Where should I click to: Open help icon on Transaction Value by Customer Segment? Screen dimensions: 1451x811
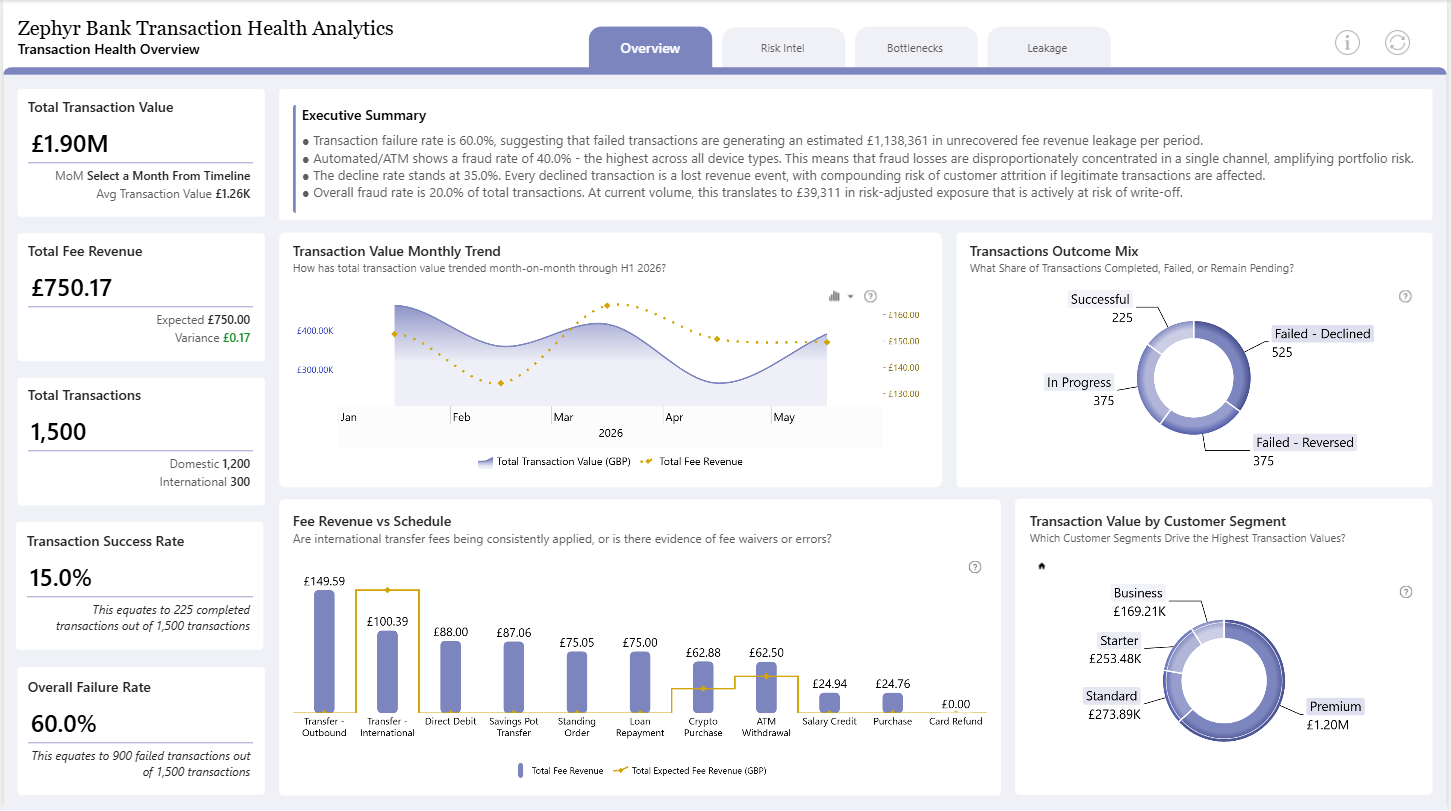click(x=1406, y=592)
